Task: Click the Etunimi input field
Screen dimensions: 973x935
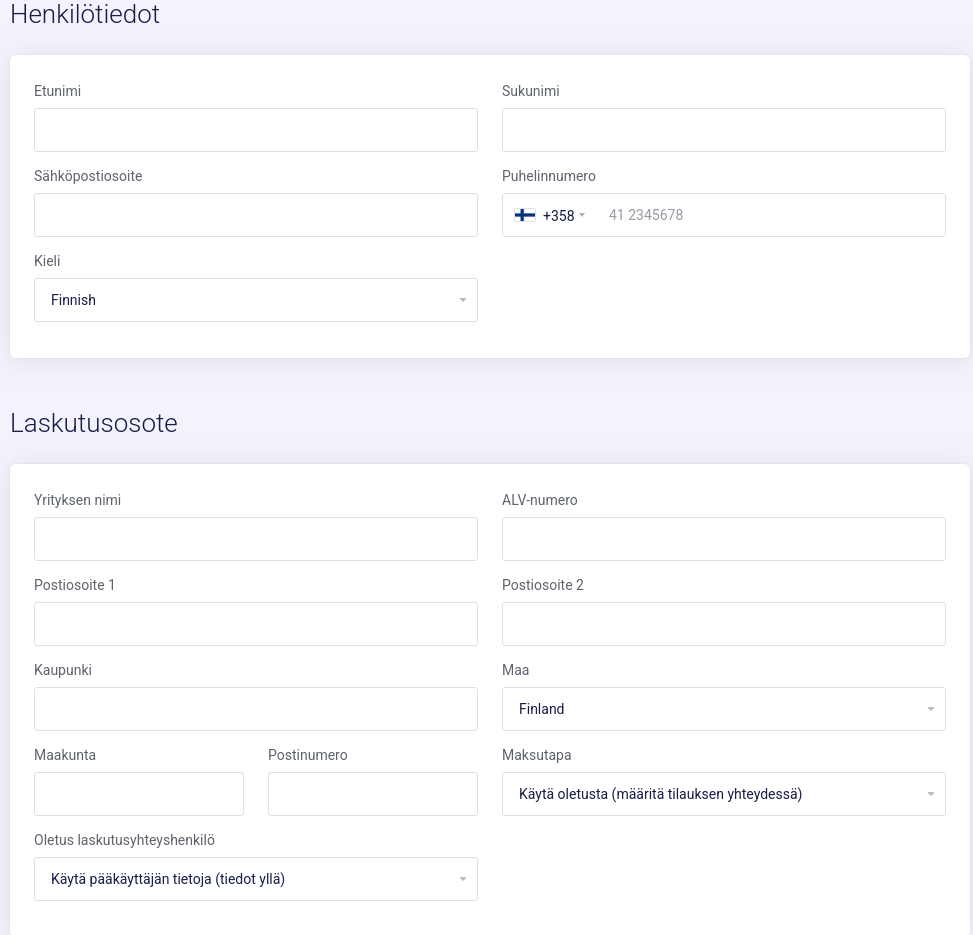Action: click(x=256, y=130)
